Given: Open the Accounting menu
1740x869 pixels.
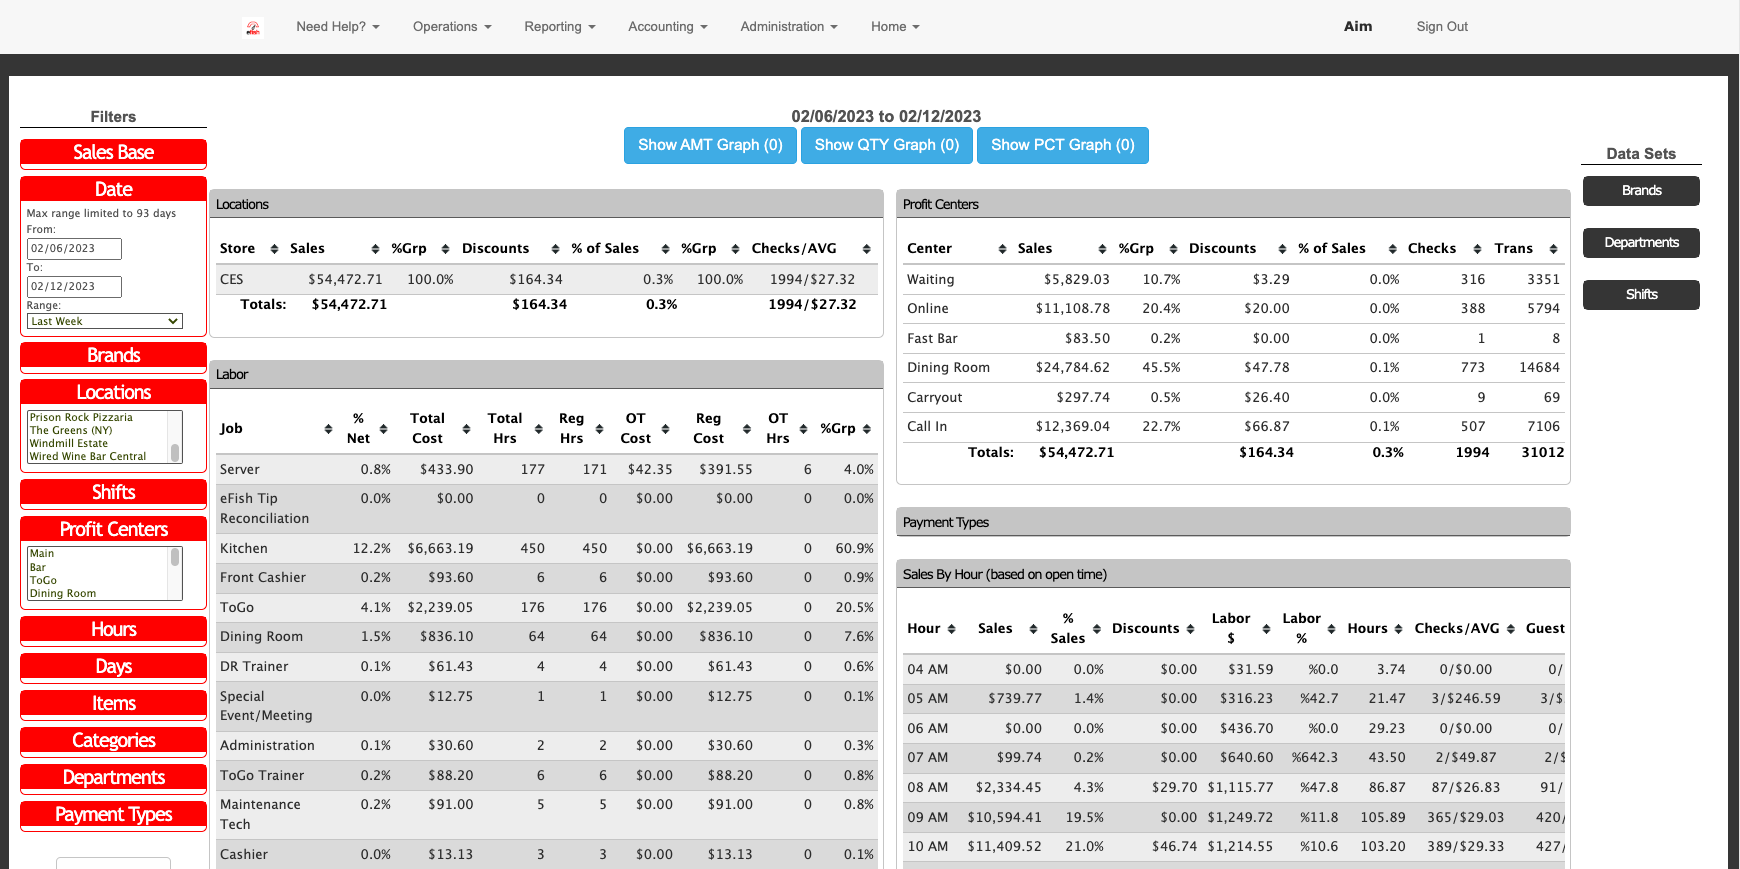Looking at the screenshot, I should pyautogui.click(x=668, y=27).
